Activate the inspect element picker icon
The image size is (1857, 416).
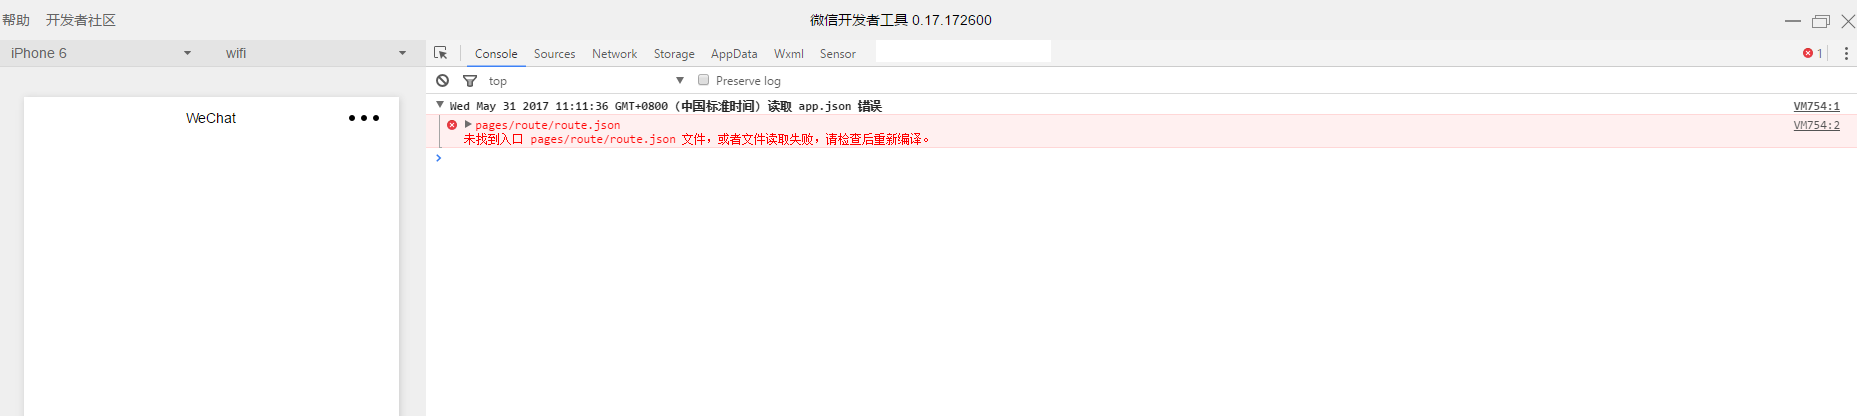(x=440, y=53)
